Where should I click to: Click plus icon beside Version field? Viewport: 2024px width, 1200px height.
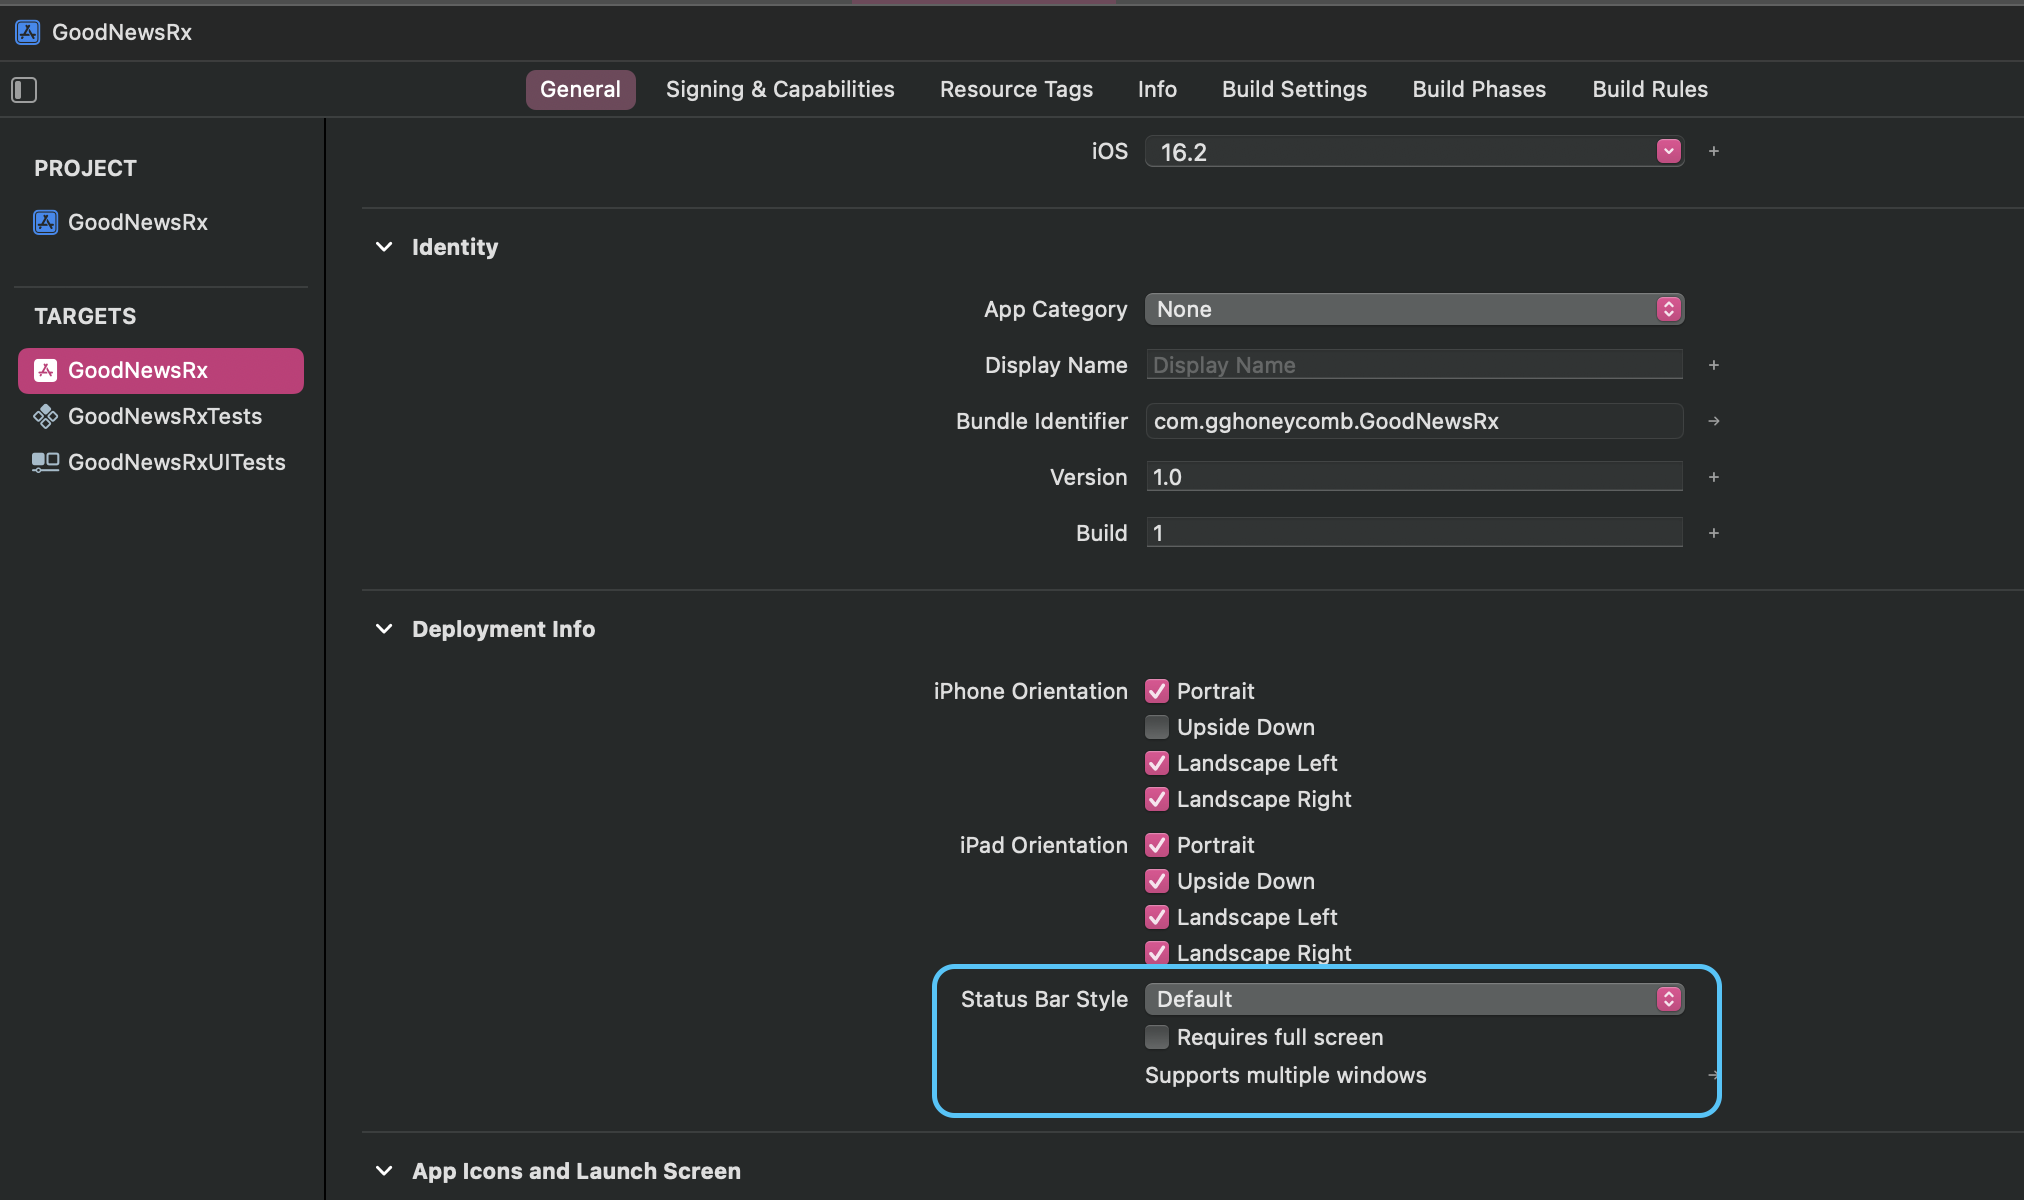pos(1713,477)
